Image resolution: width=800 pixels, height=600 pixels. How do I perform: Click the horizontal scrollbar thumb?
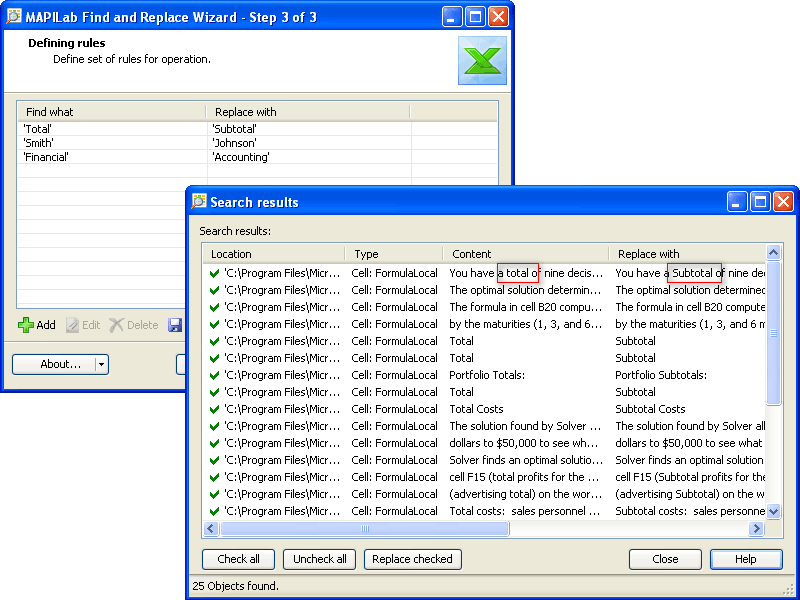[365, 529]
